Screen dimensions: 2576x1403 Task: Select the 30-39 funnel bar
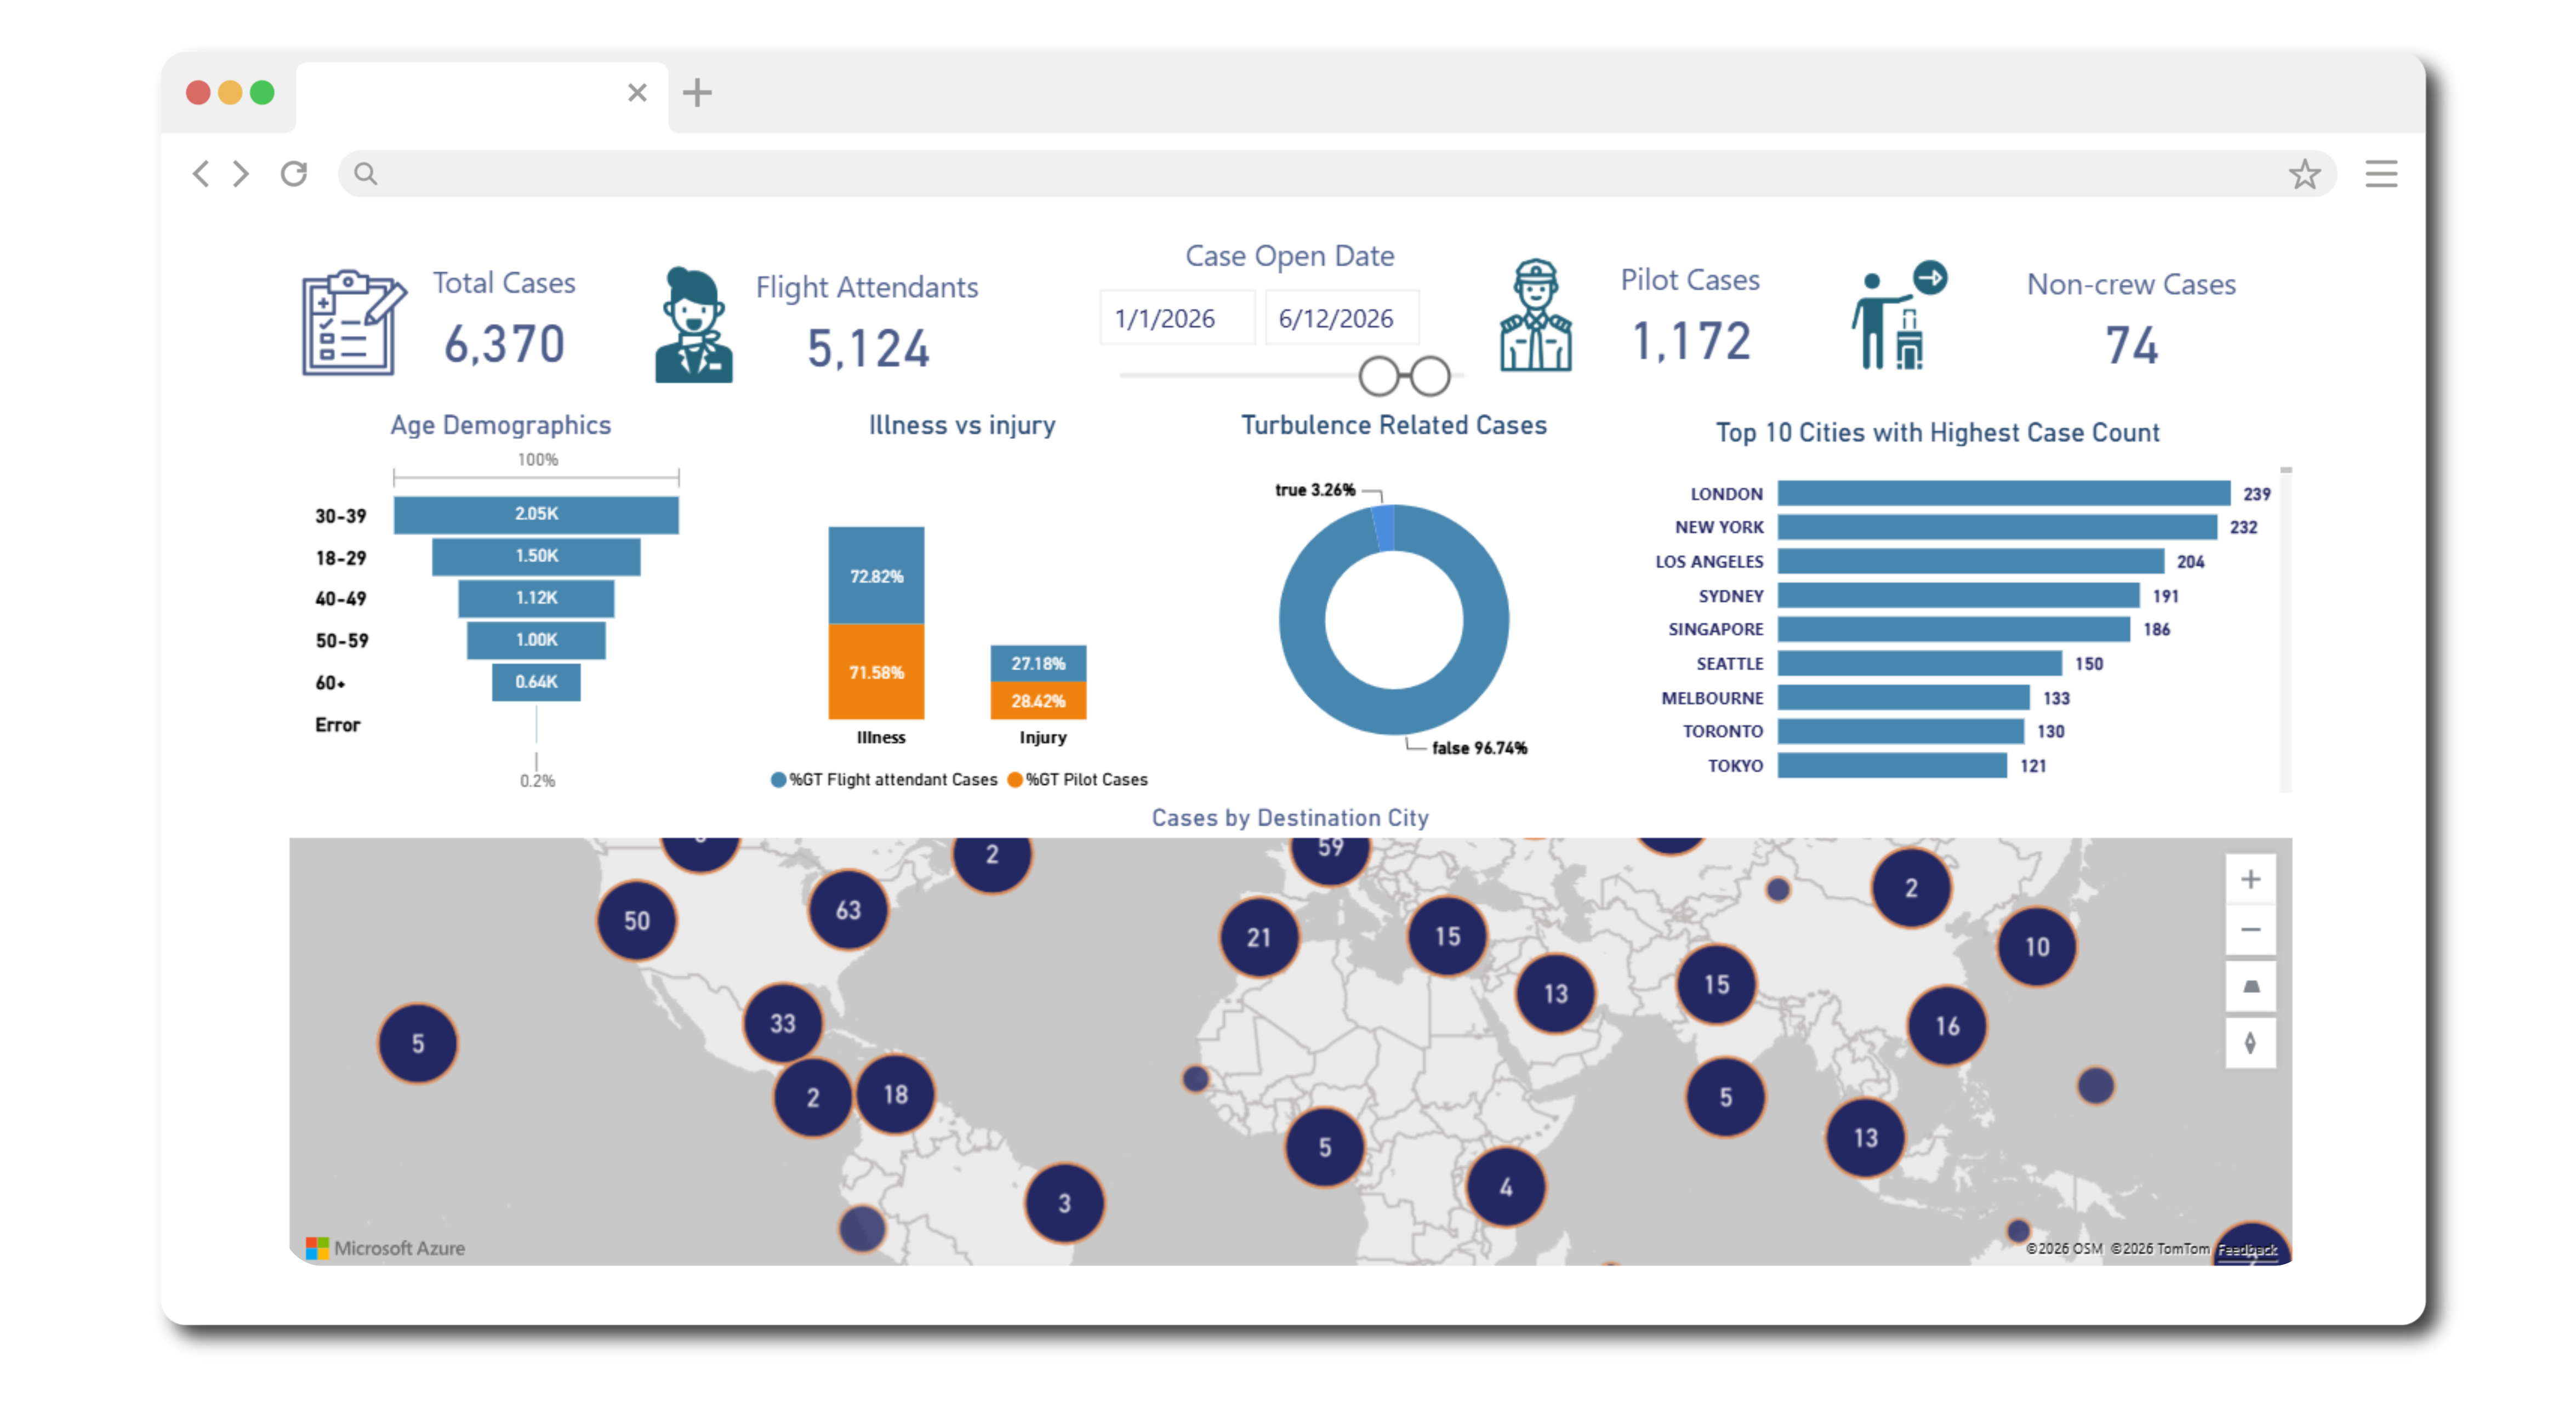click(x=536, y=514)
